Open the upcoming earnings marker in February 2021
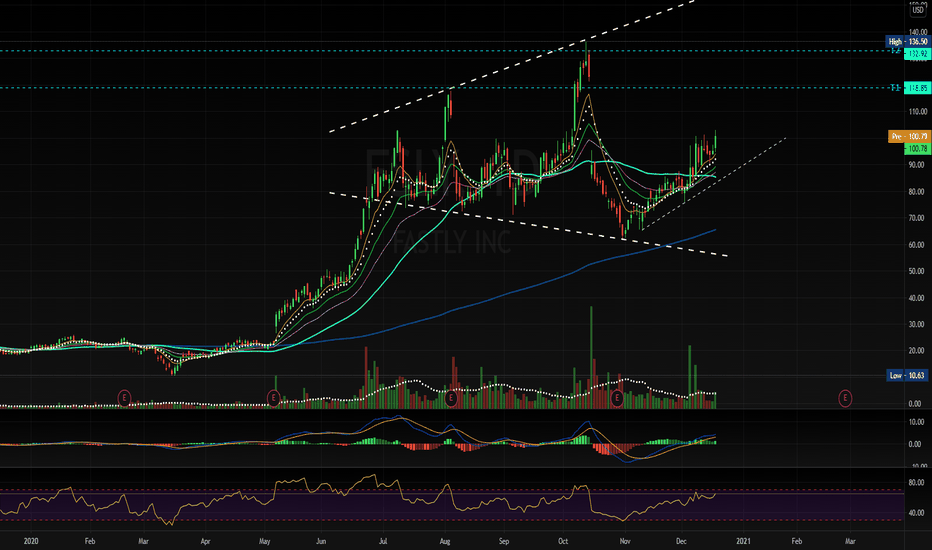Viewport: 932px width, 550px height. point(845,398)
